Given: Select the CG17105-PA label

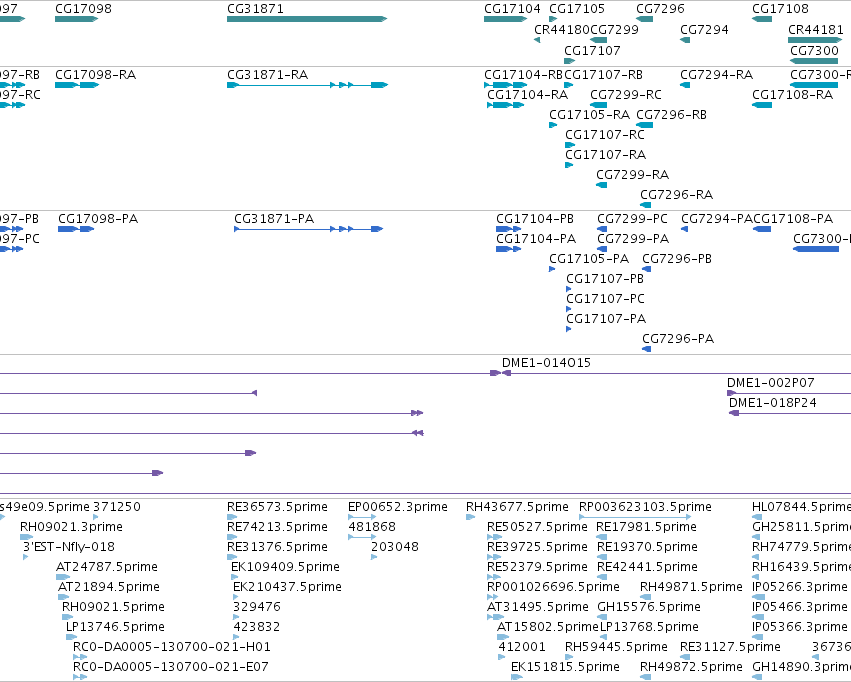Looking at the screenshot, I should pyautogui.click(x=589, y=259).
